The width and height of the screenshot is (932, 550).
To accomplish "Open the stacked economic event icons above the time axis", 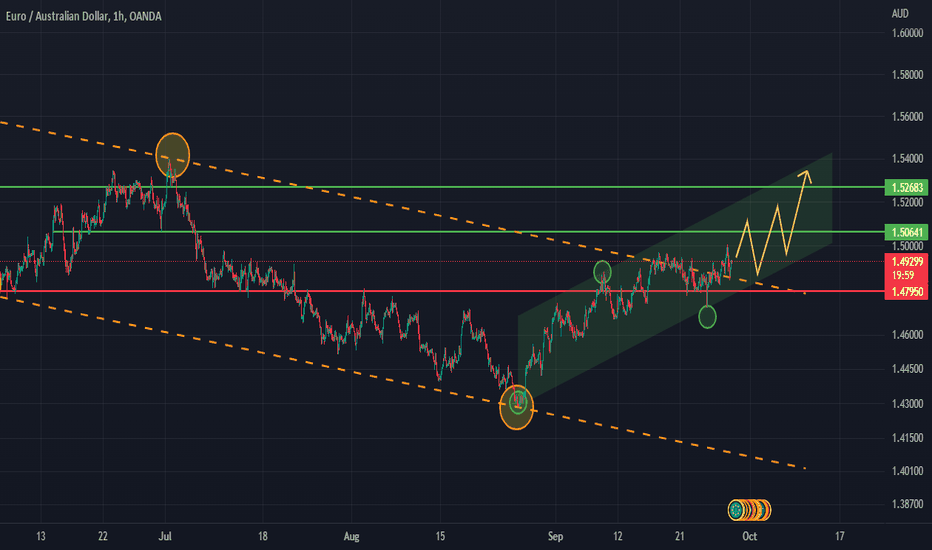I will click(x=749, y=510).
